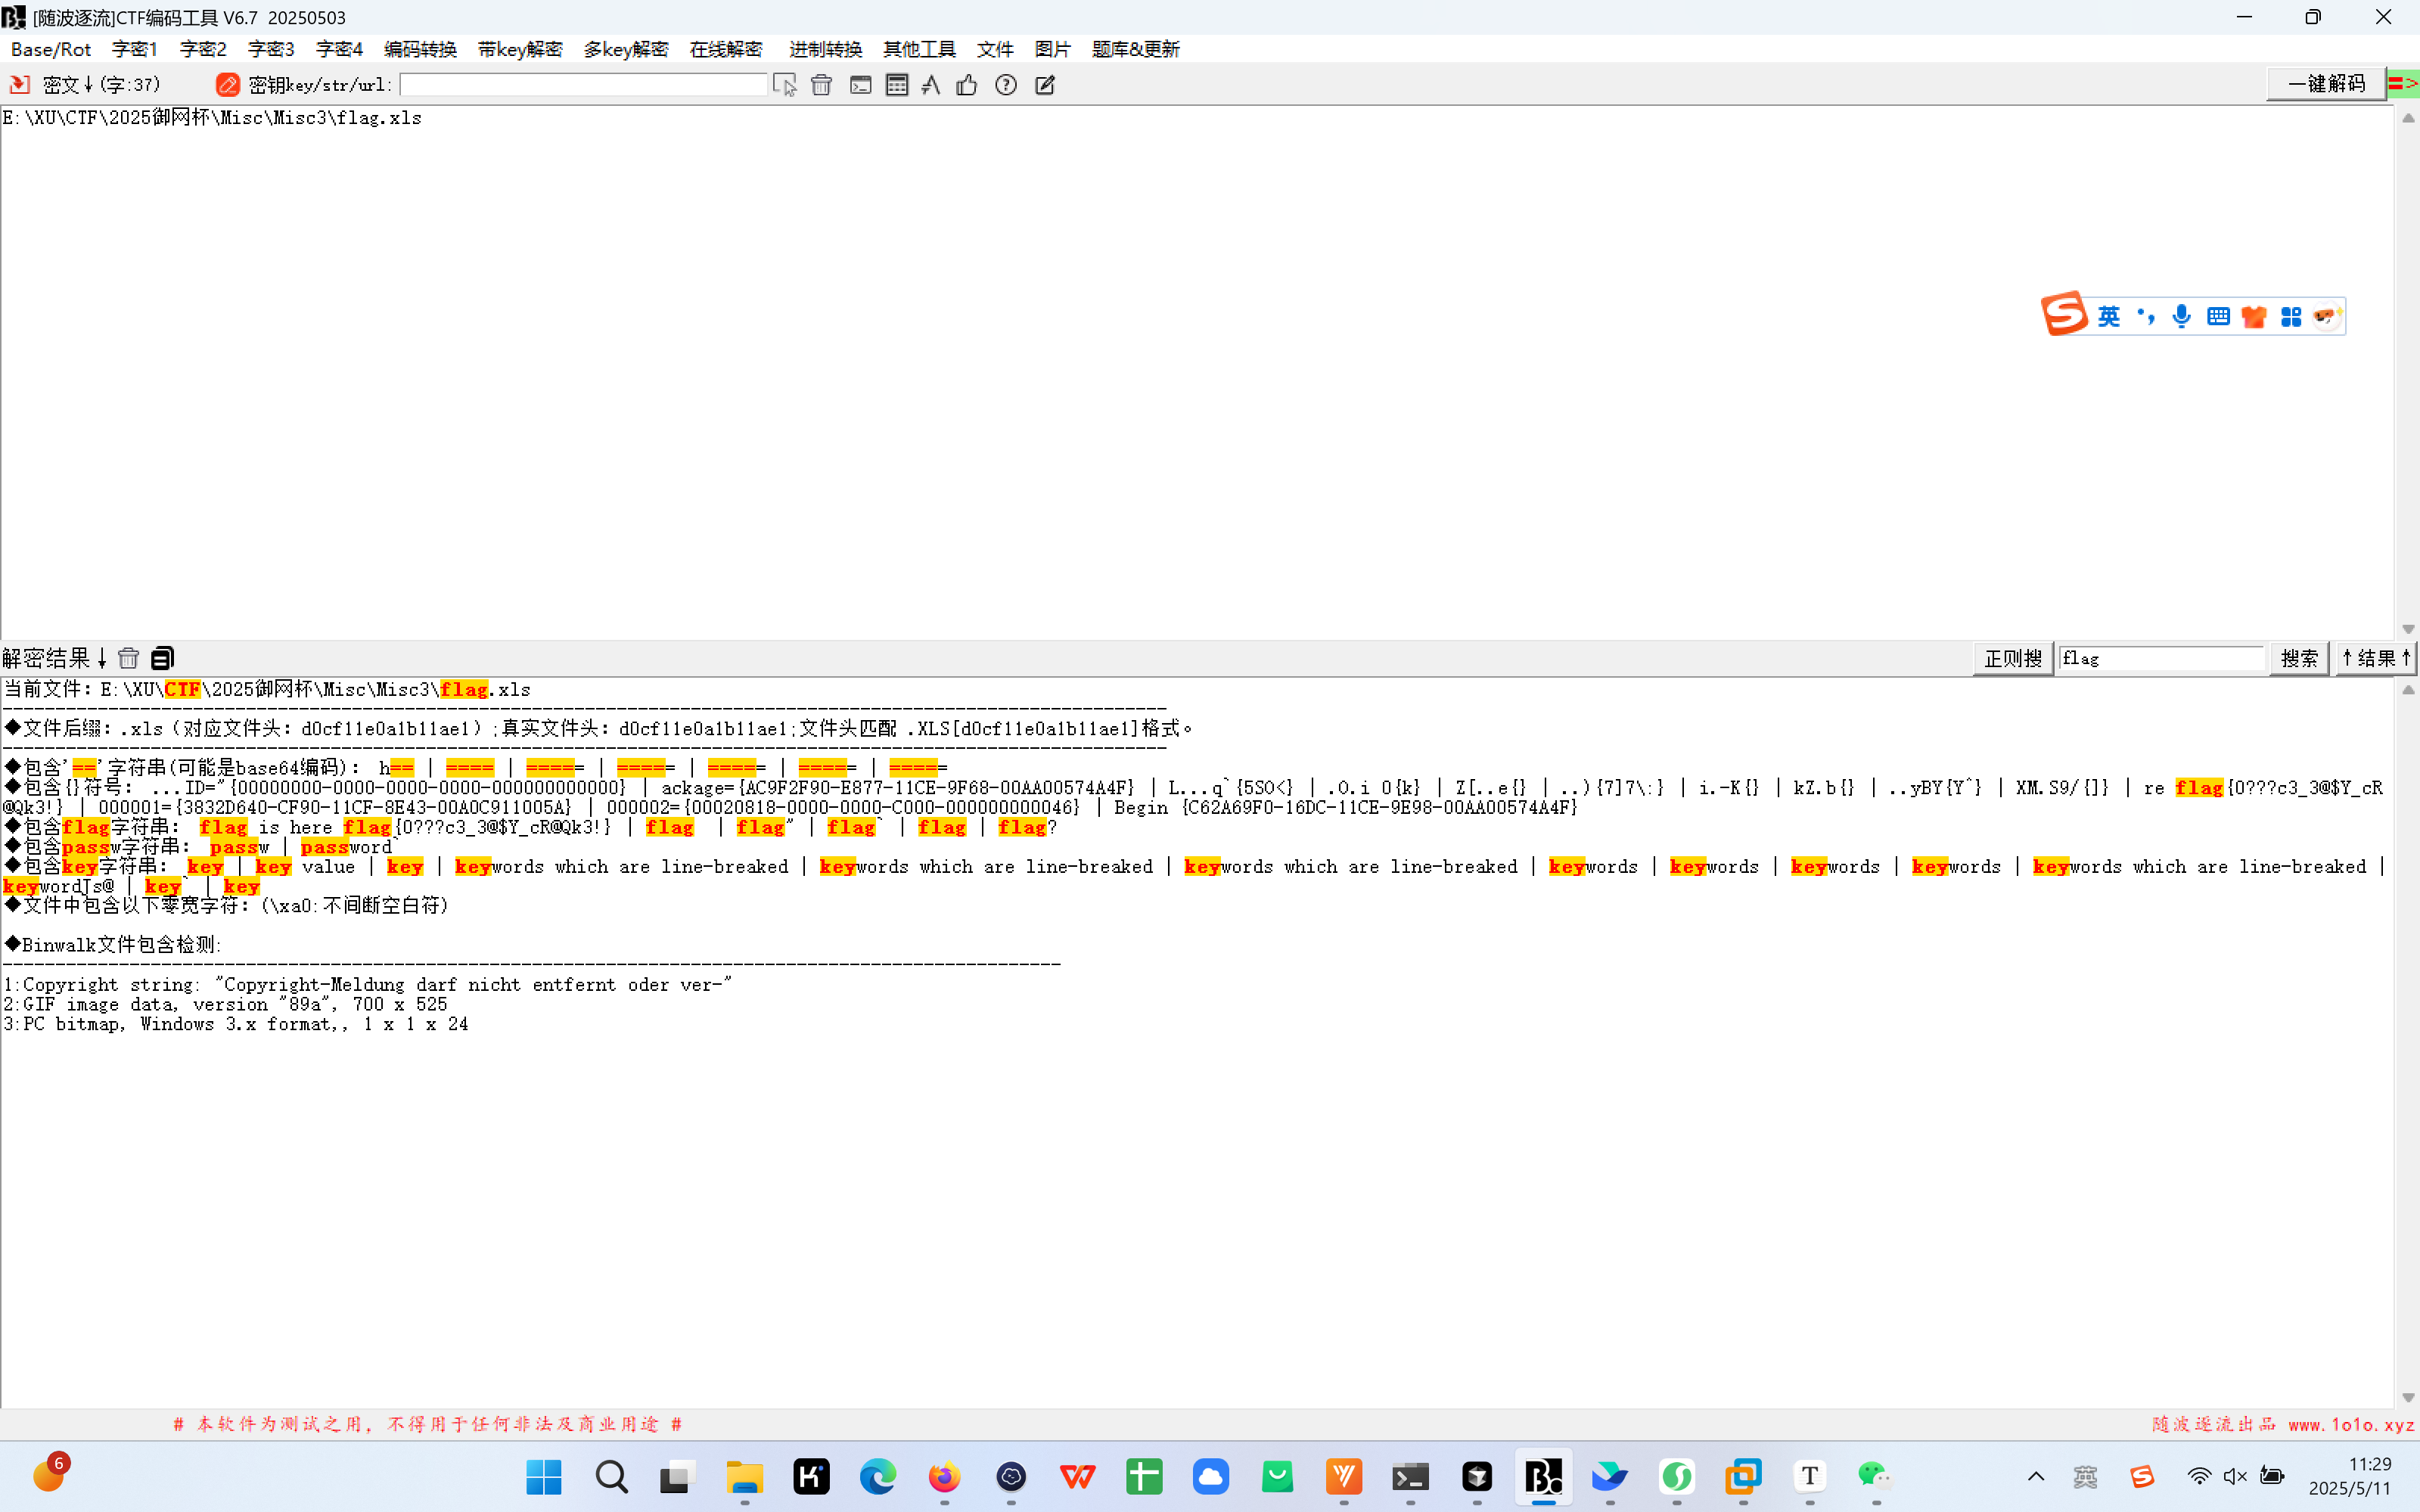The width and height of the screenshot is (2420, 1512).
Task: Clear decryption results with the trash icon
Action: click(128, 658)
